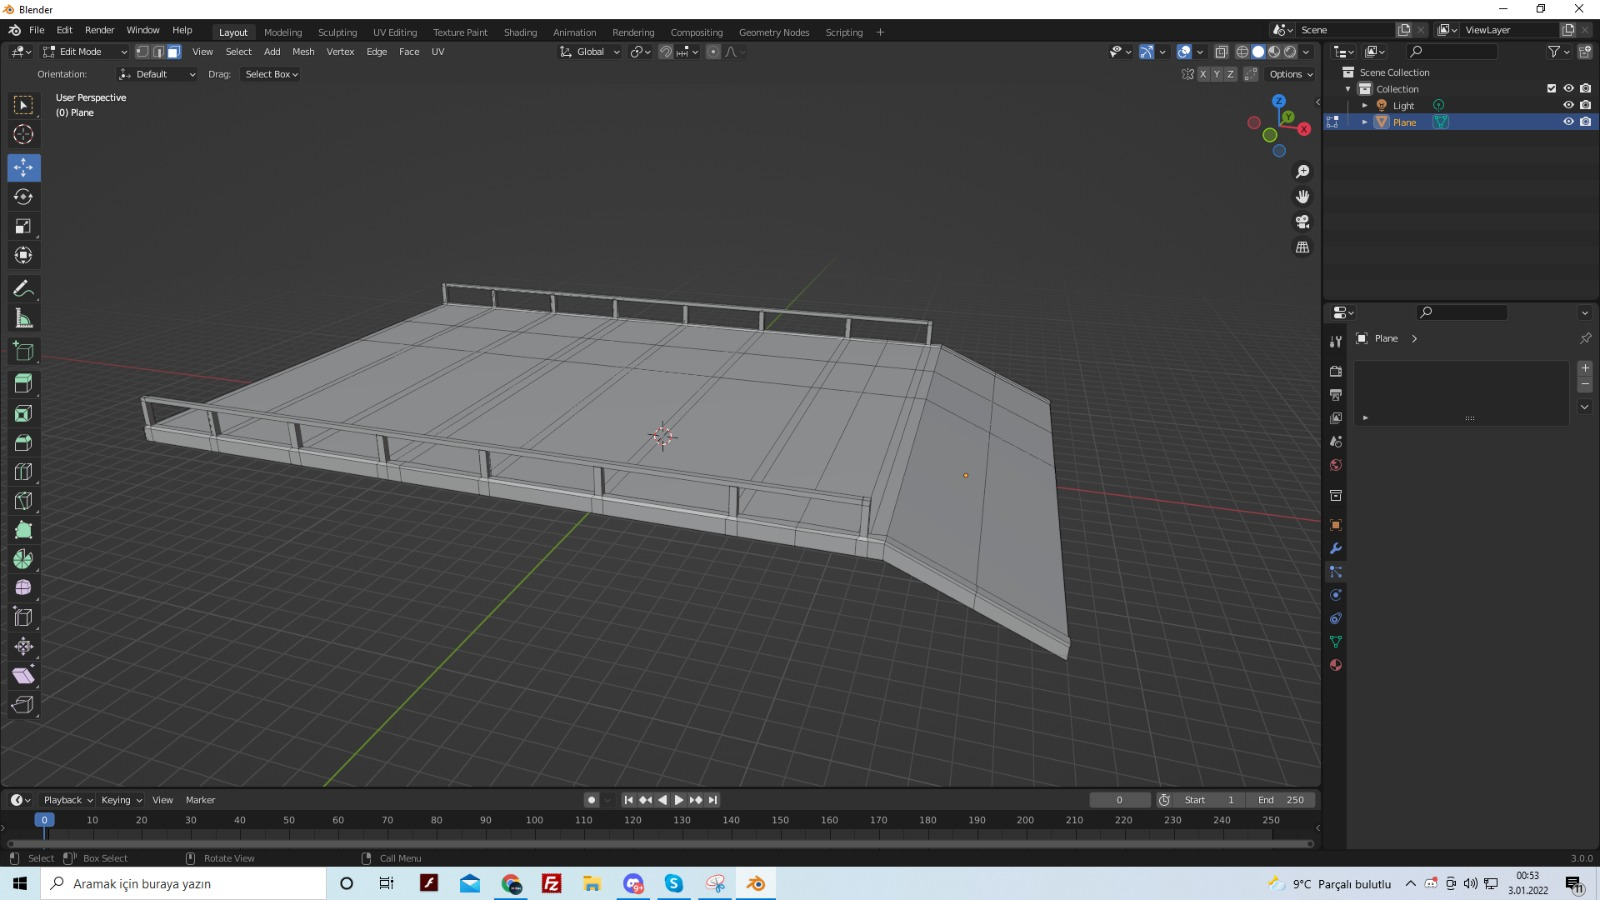The height and width of the screenshot is (900, 1600).
Task: Activate the Spin tool
Action: 23,558
